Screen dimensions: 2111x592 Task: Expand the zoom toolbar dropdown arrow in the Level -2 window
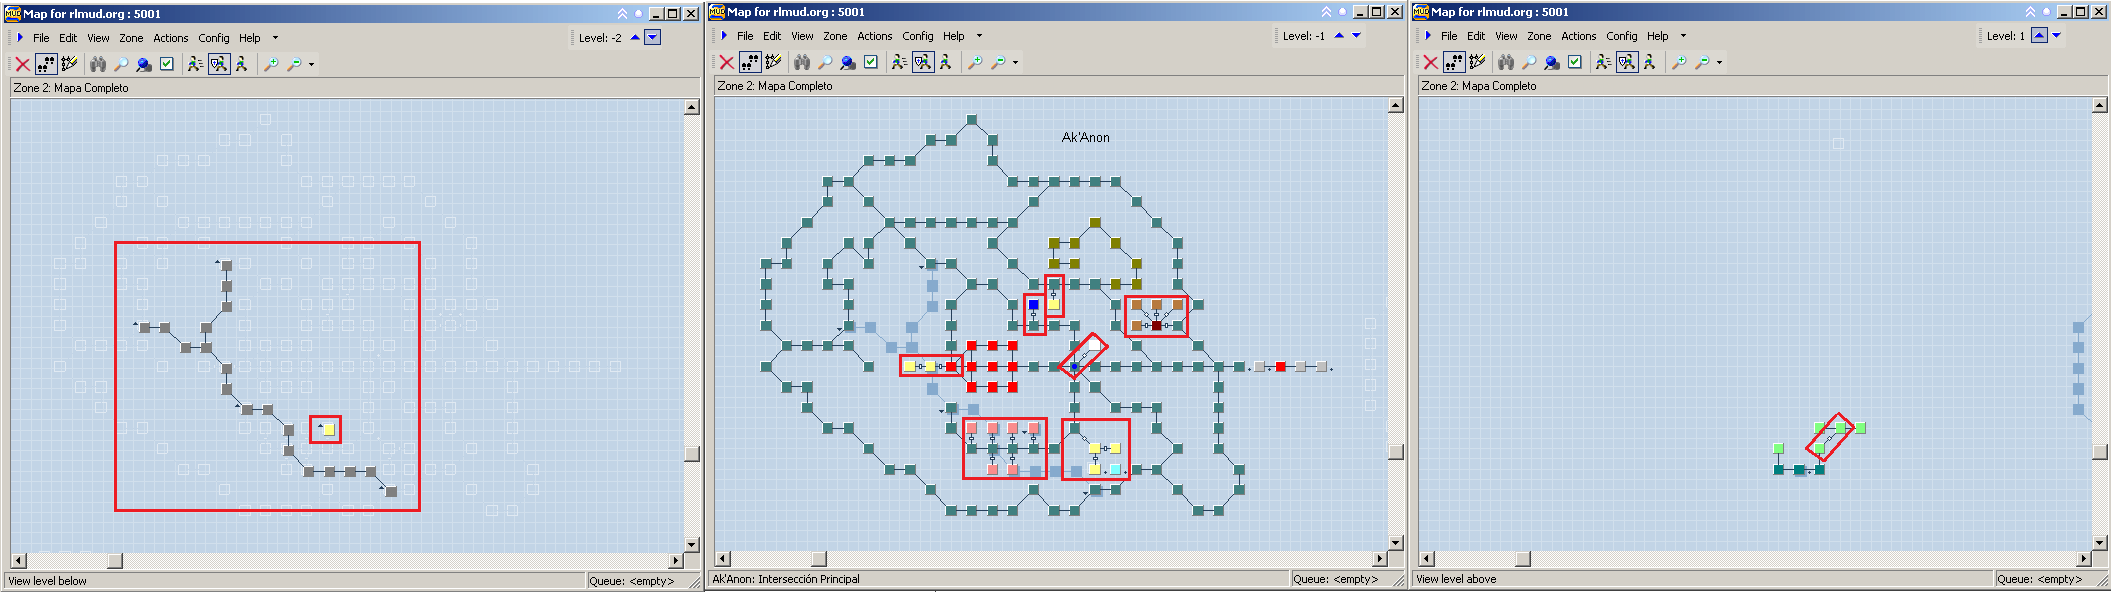pyautogui.click(x=312, y=64)
